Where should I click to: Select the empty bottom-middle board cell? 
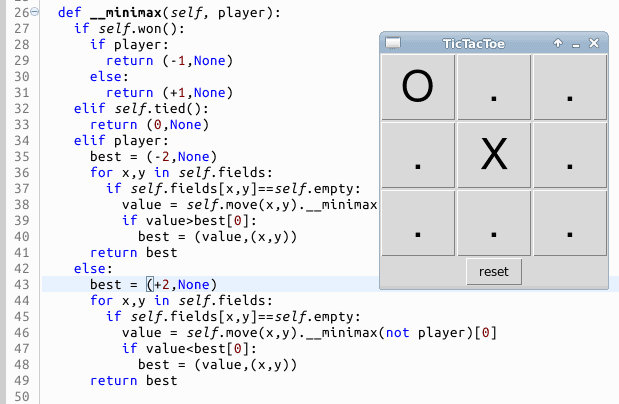(x=494, y=222)
